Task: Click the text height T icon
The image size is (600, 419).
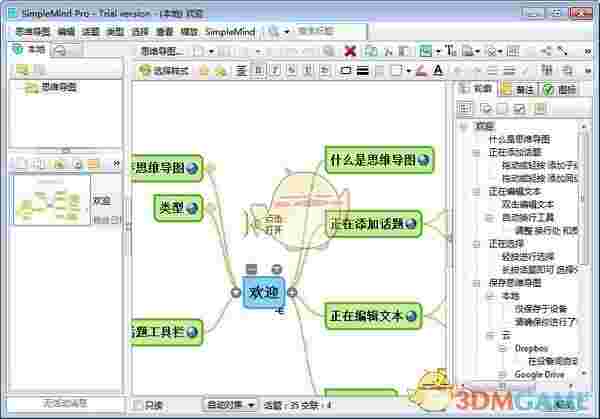Action: pos(450,51)
